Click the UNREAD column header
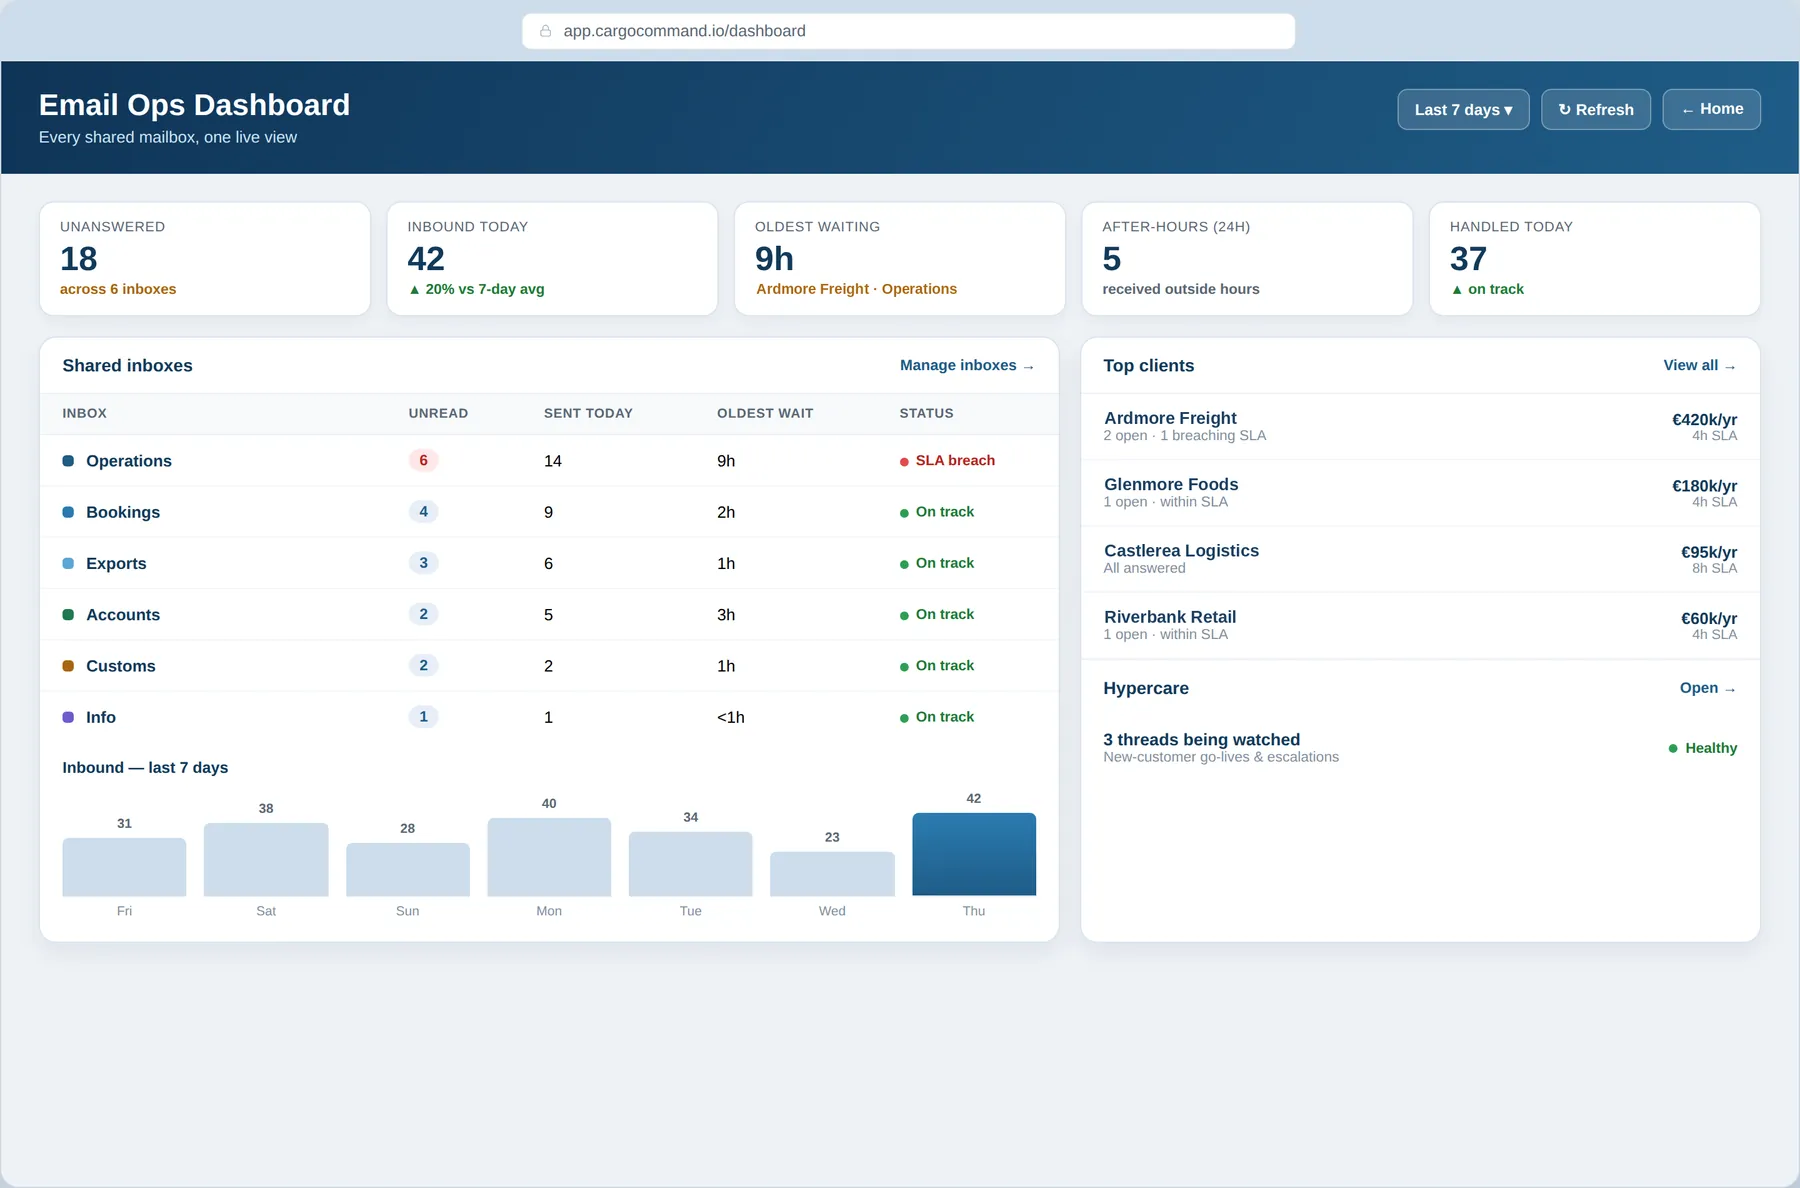Image resolution: width=1800 pixels, height=1188 pixels. coord(438,413)
